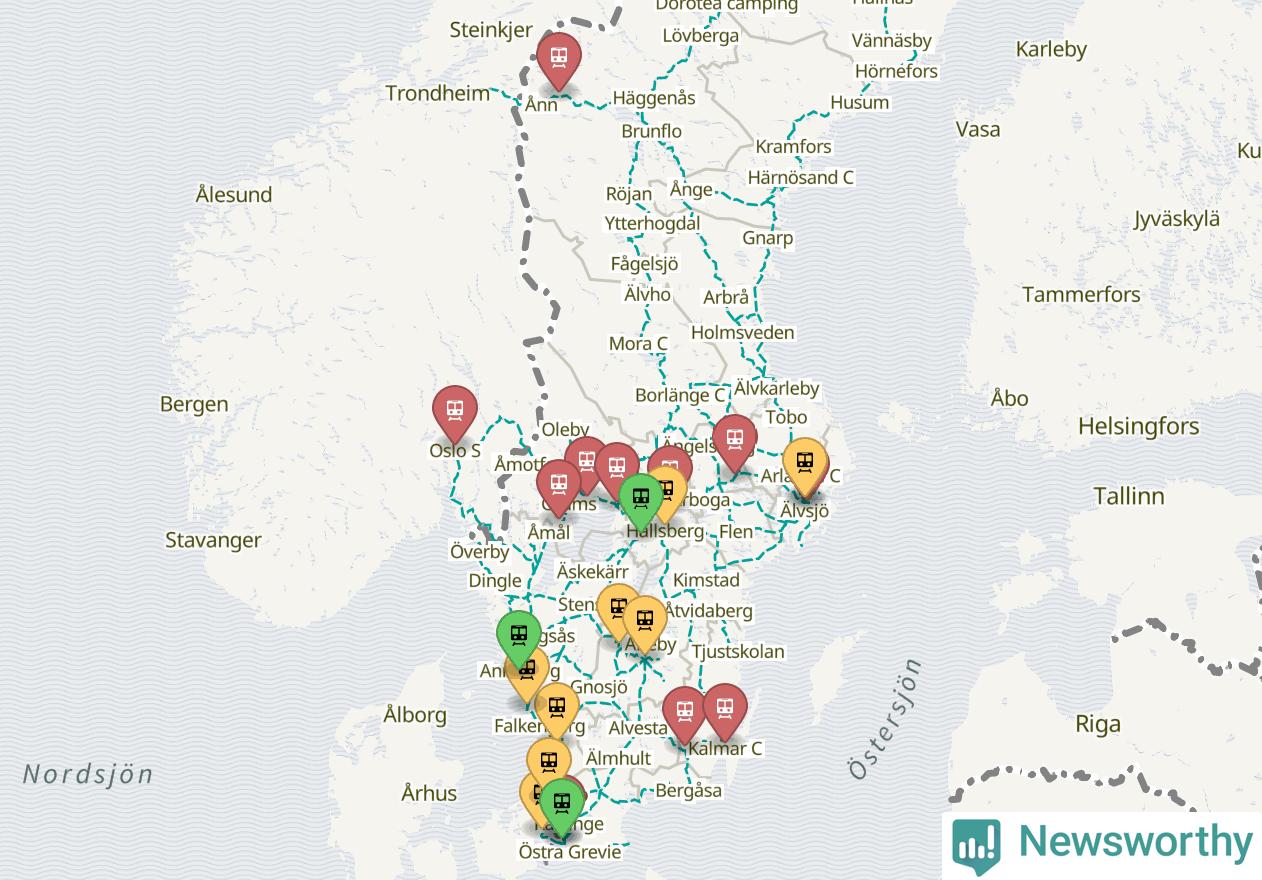Click the Helsingfors label
The height and width of the screenshot is (880, 1262).
(1138, 426)
